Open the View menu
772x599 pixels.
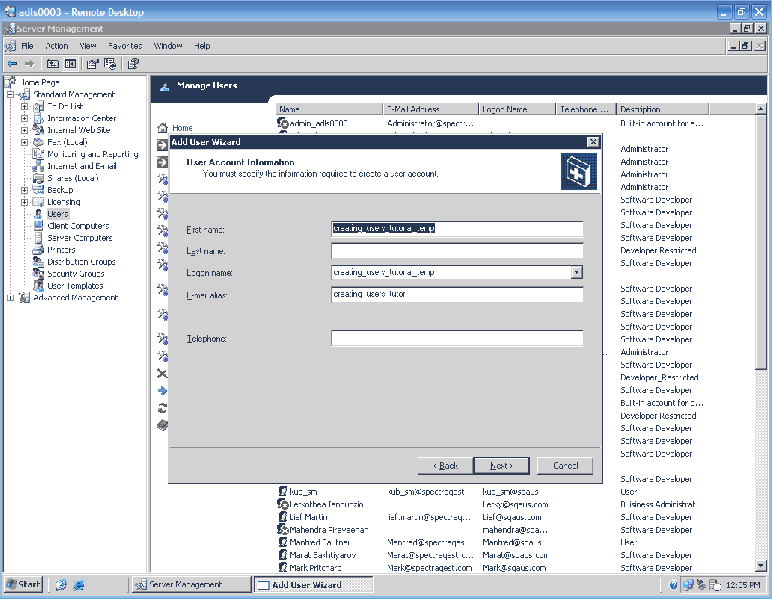pos(88,46)
